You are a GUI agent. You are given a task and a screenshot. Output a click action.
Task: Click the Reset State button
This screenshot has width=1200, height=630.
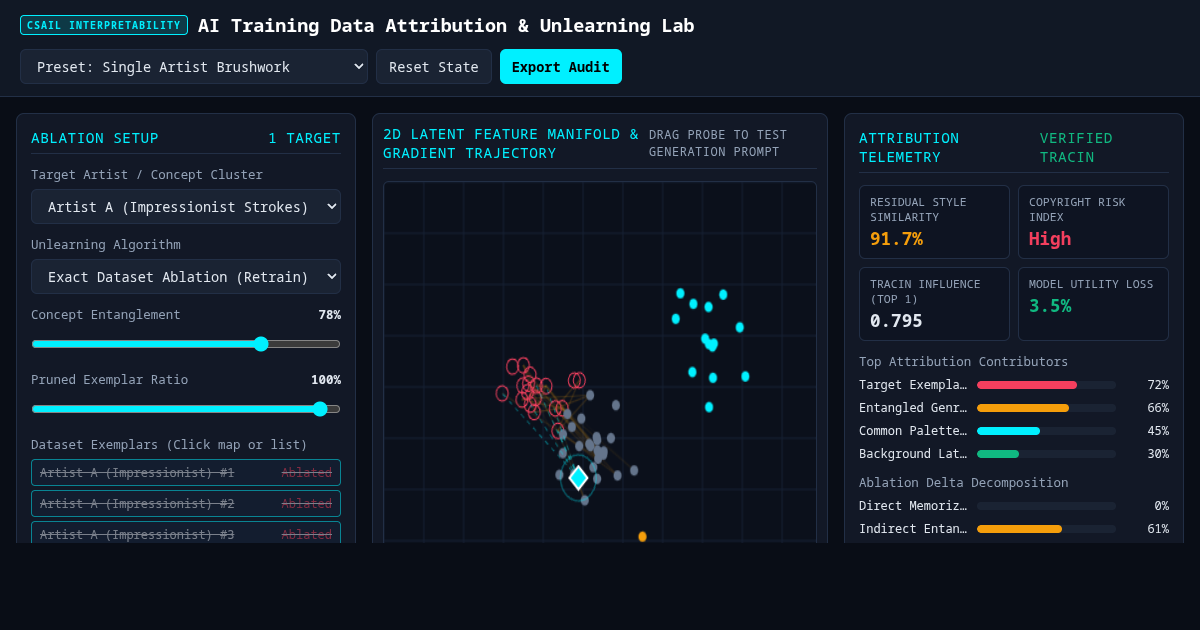434,67
